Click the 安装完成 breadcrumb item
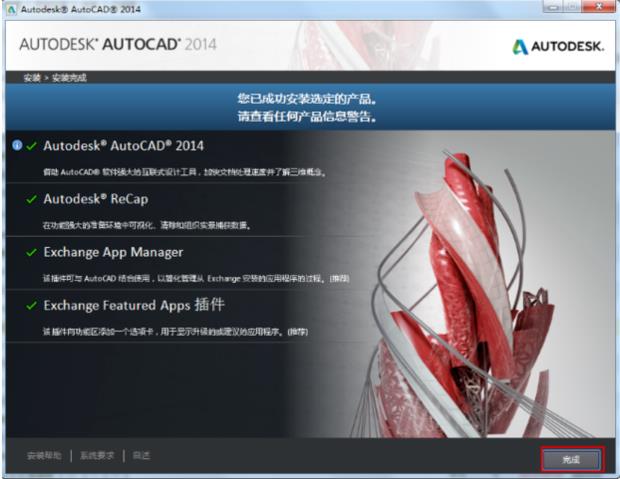Viewport: 620px width, 479px height. coord(69,78)
